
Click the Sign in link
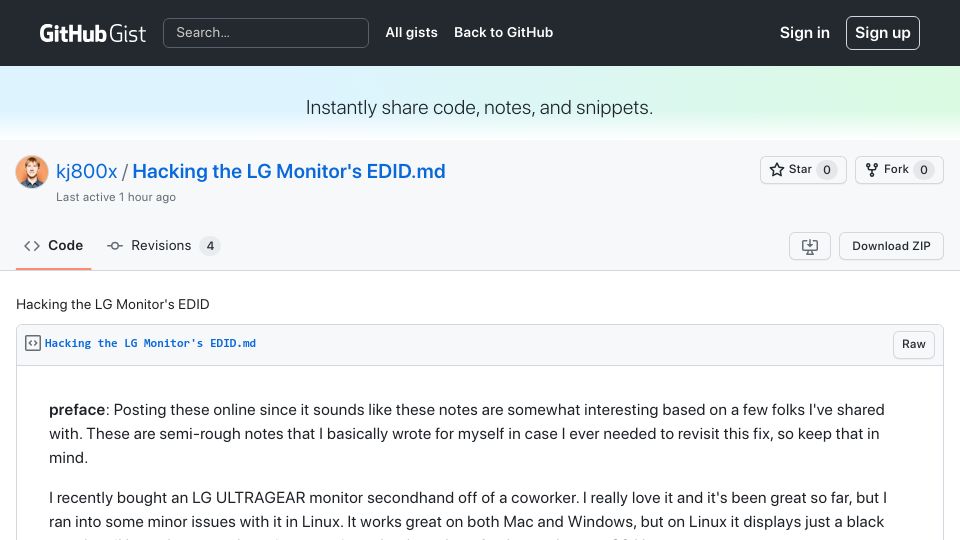click(x=804, y=33)
